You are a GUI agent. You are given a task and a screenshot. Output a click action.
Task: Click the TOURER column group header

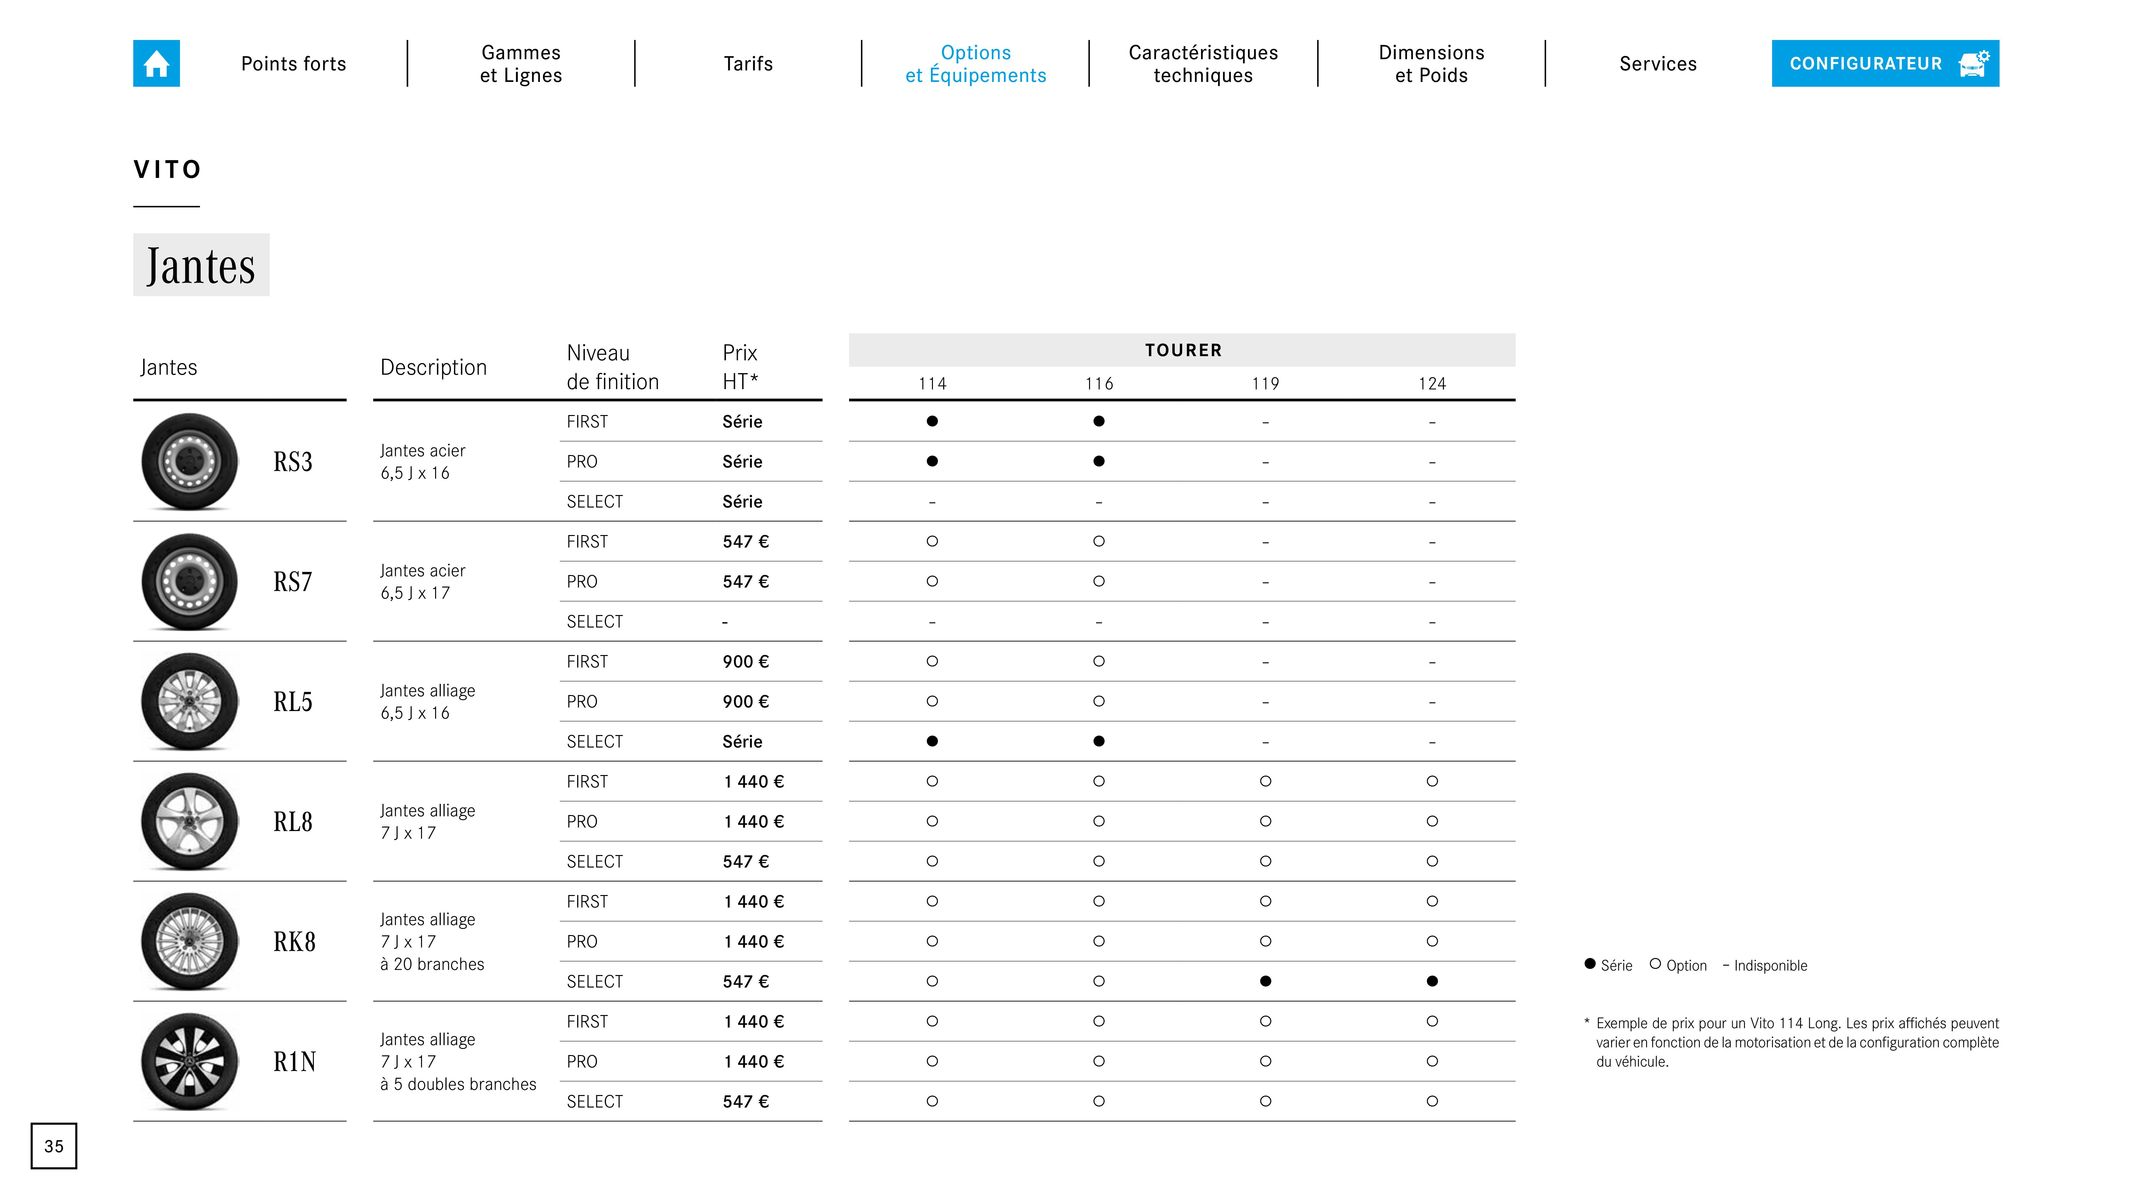coord(1182,350)
